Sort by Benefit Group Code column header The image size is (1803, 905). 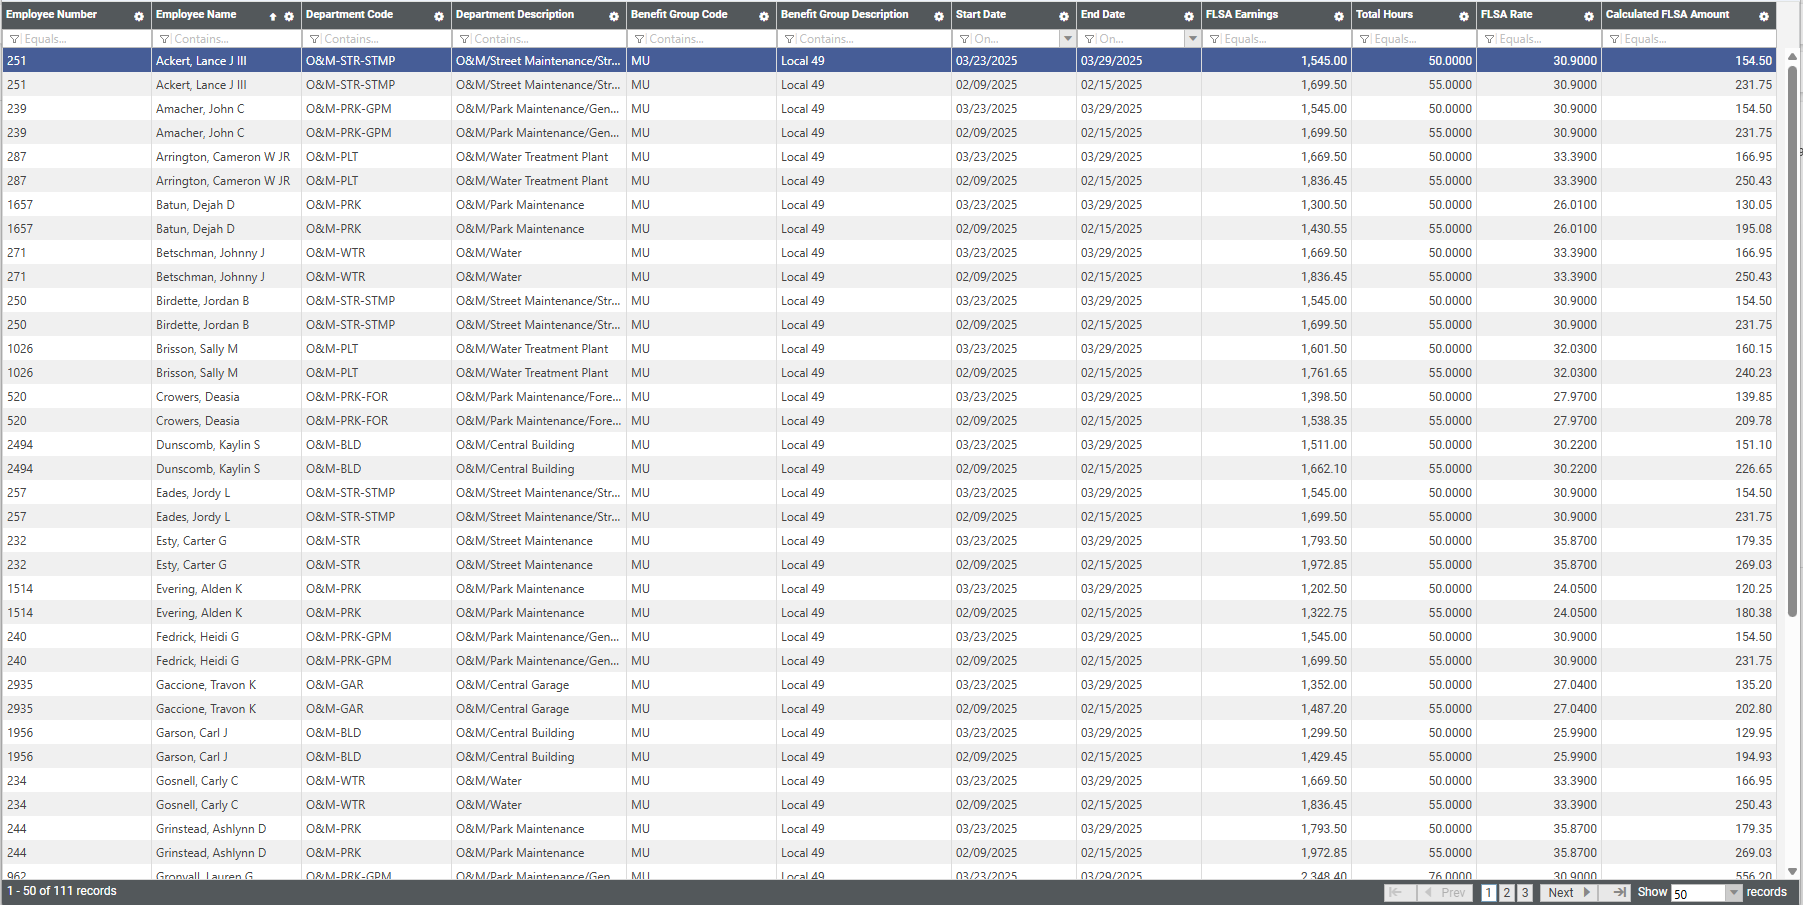coord(679,15)
